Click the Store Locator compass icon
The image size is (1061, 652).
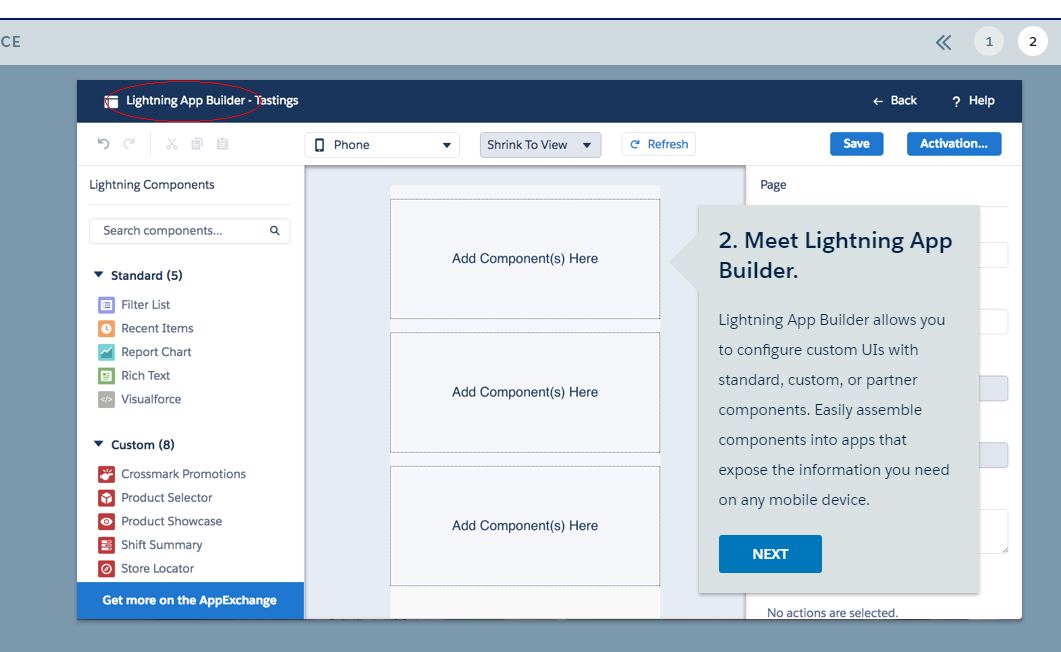coord(106,569)
